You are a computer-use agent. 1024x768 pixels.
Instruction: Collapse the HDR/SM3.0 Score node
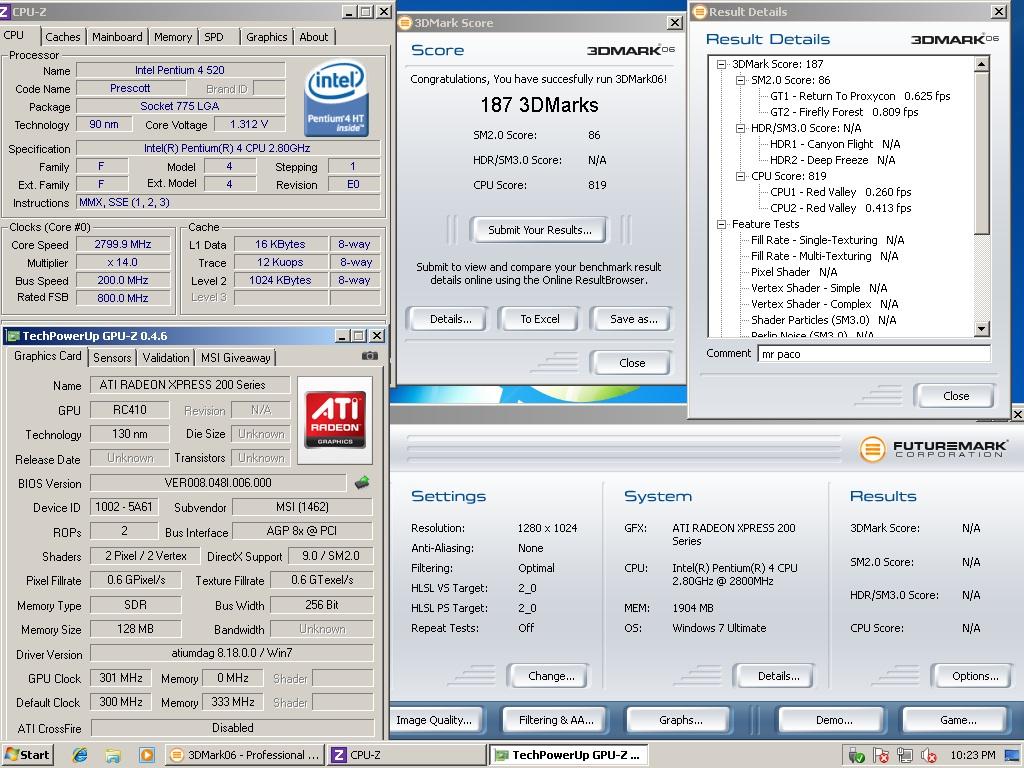pyautogui.click(x=740, y=128)
